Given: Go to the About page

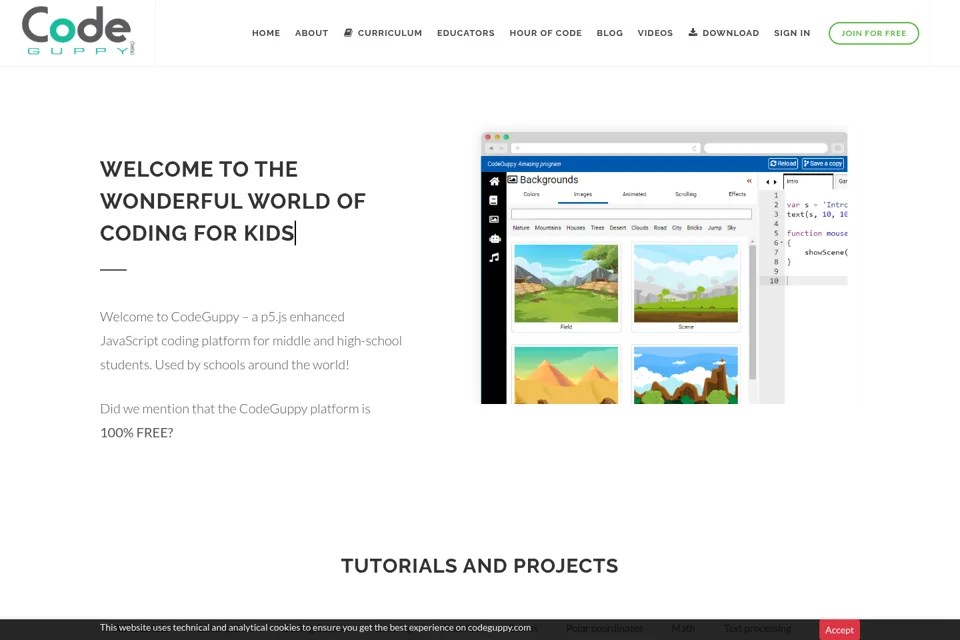Looking at the screenshot, I should click(x=312, y=33).
